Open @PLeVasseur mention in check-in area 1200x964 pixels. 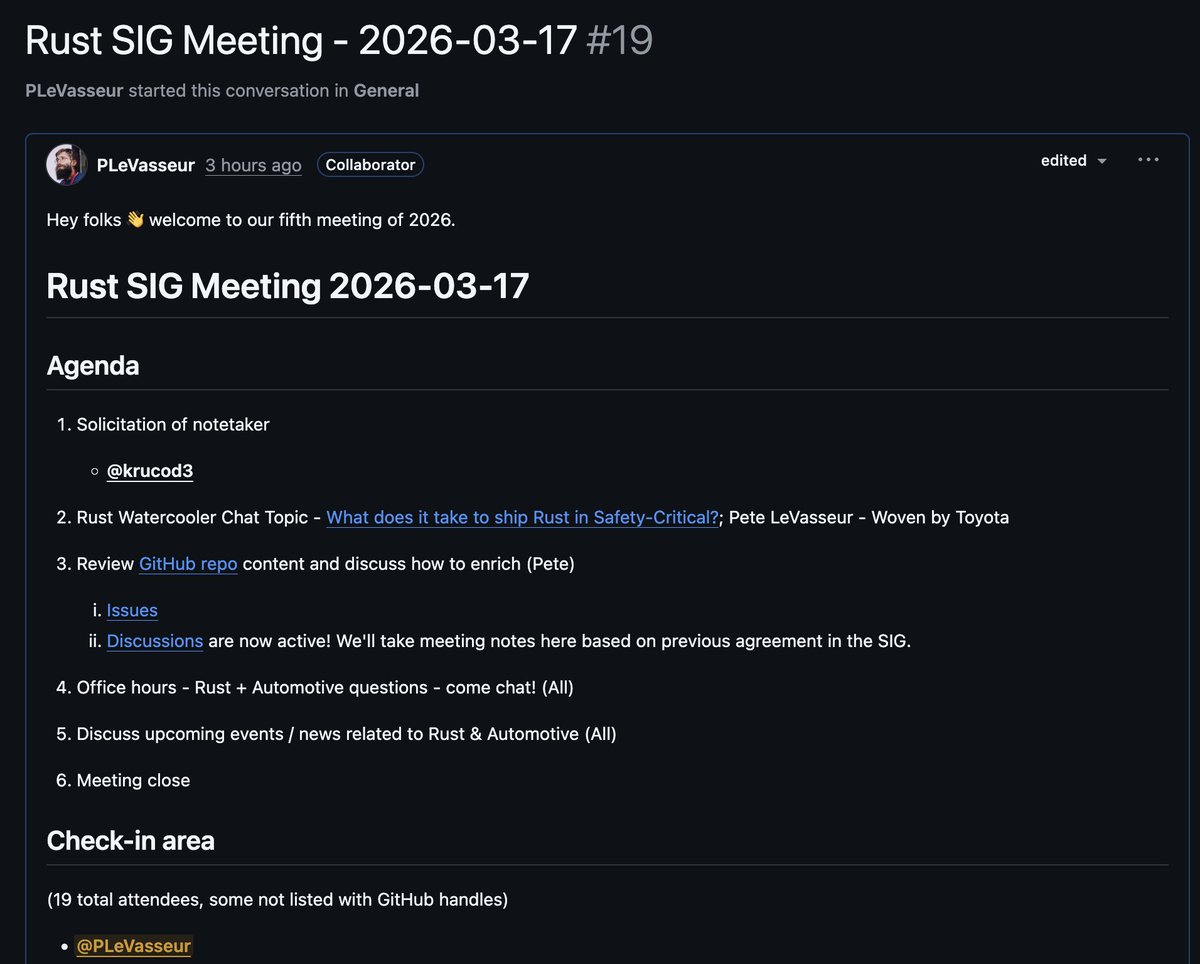[134, 946]
